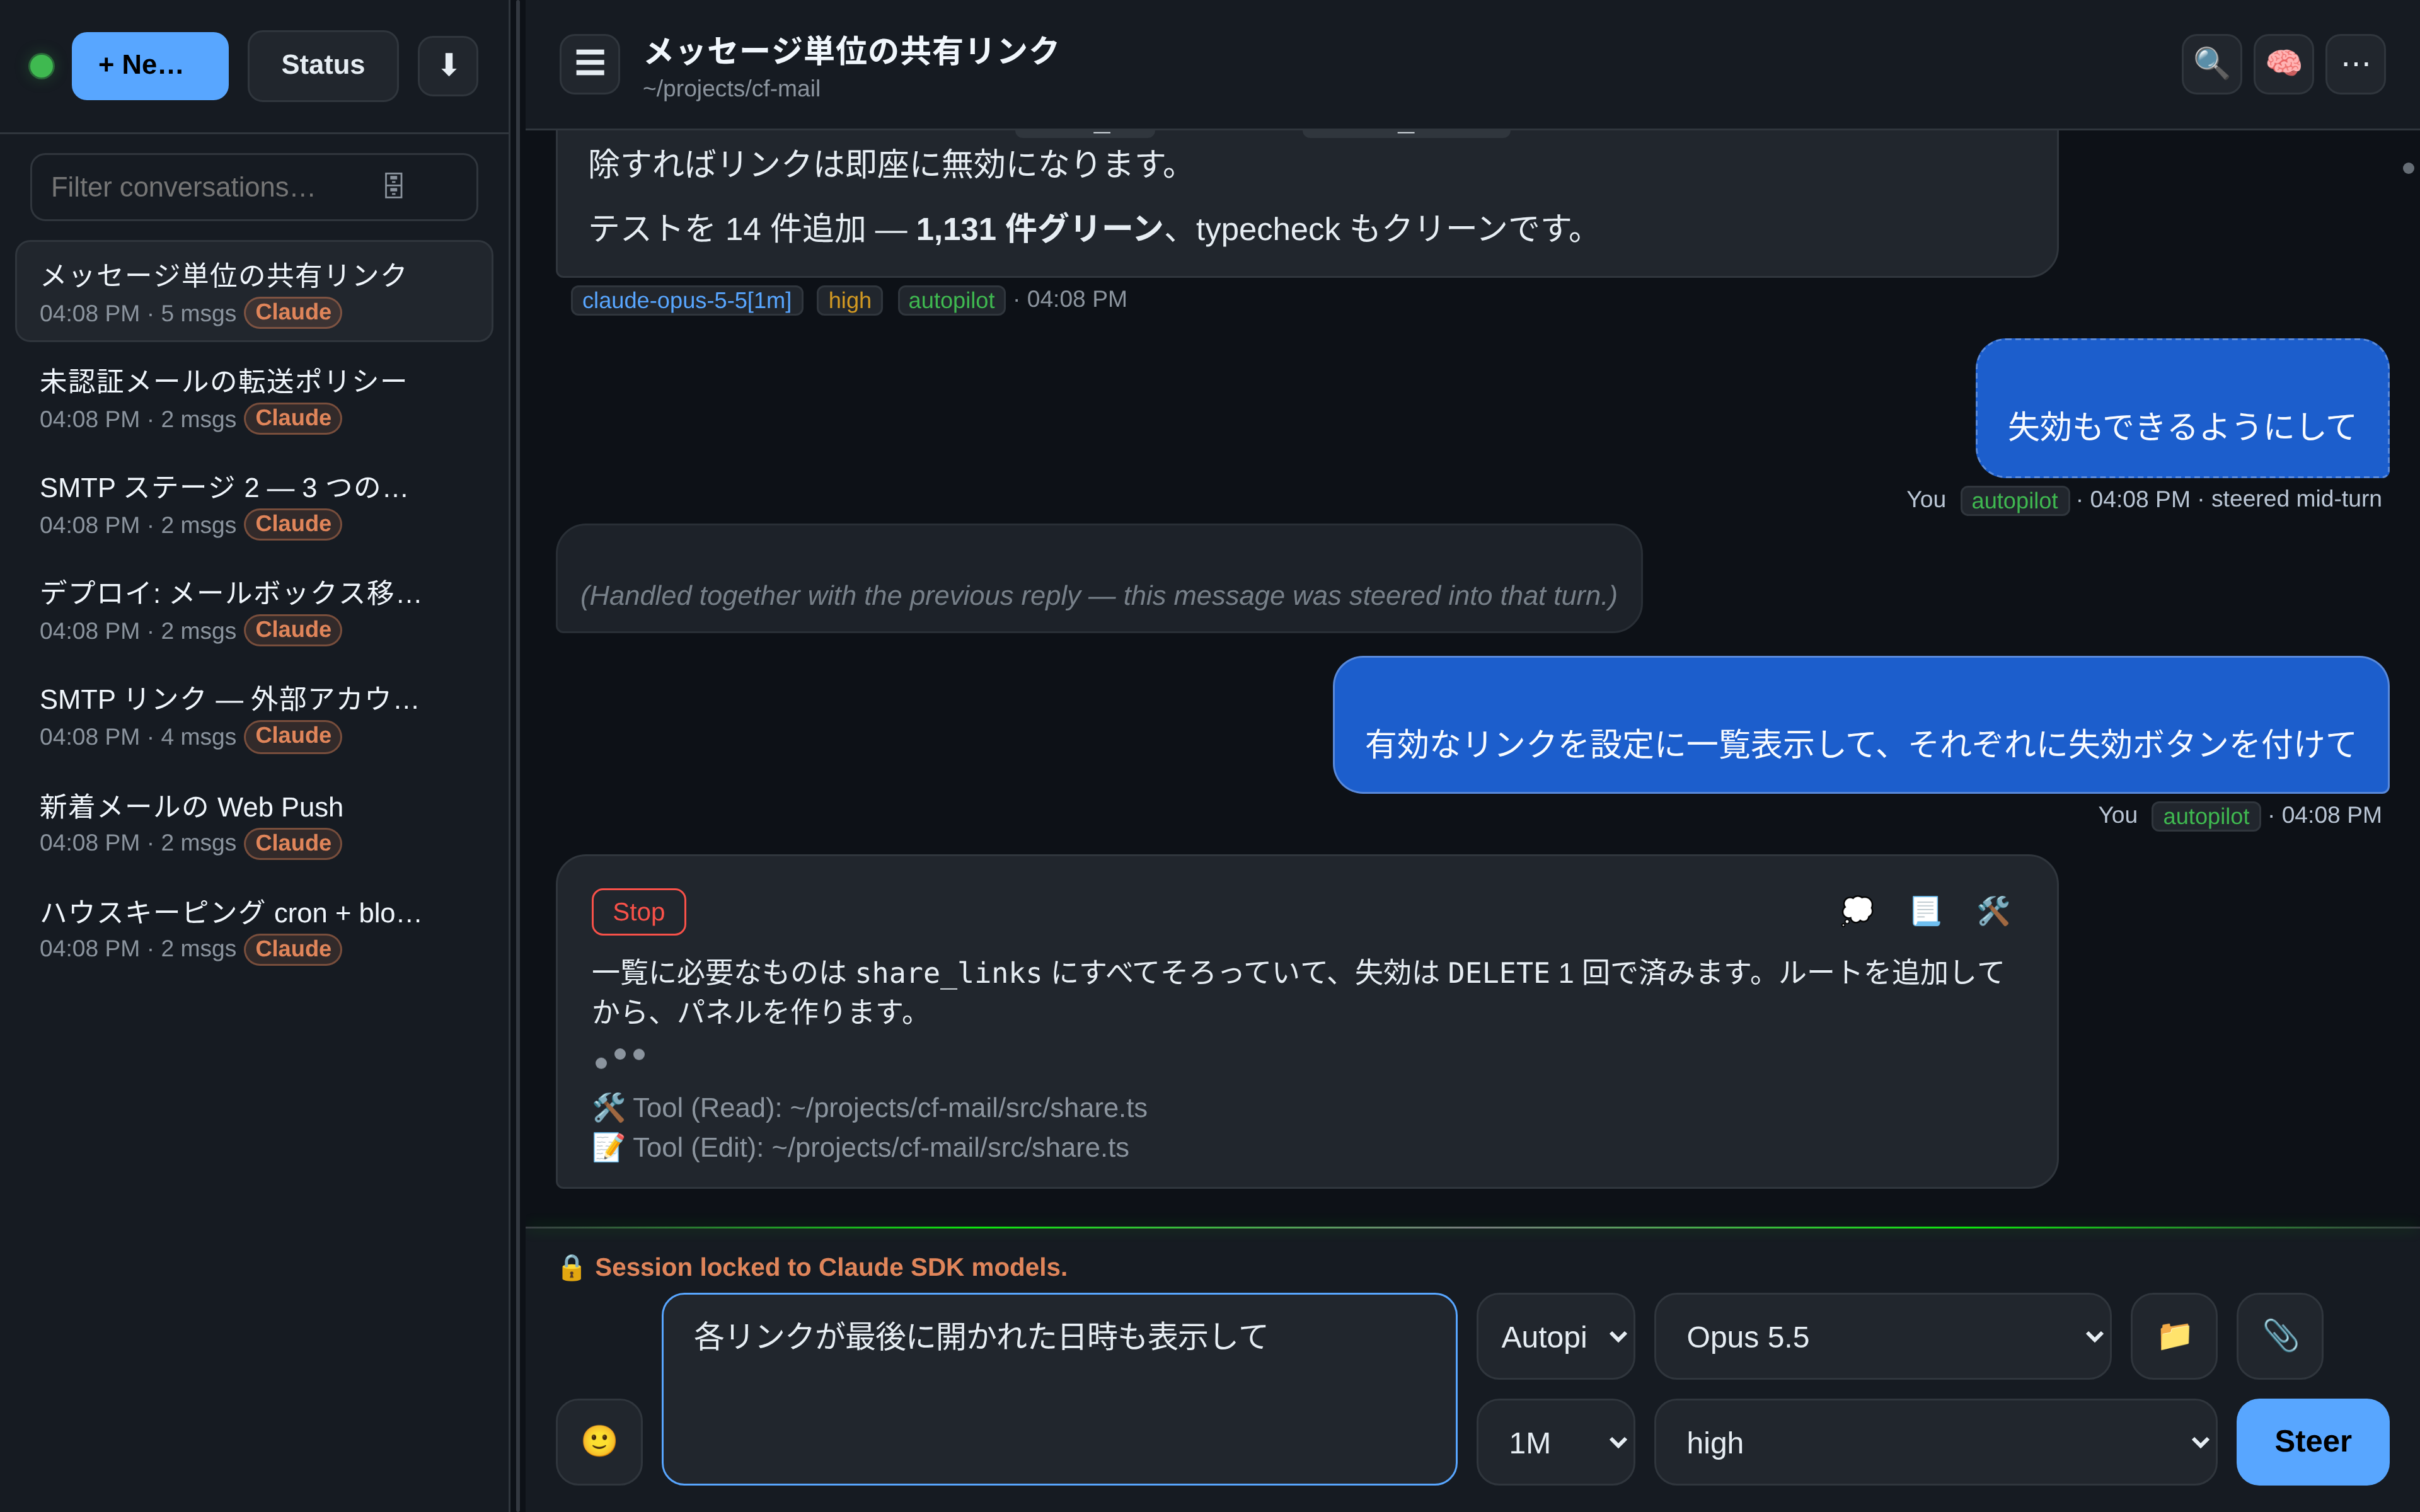The image size is (2420, 1512).
Task: Open conversation SMTP リンク — 外部アカウ…
Action: coord(254,716)
